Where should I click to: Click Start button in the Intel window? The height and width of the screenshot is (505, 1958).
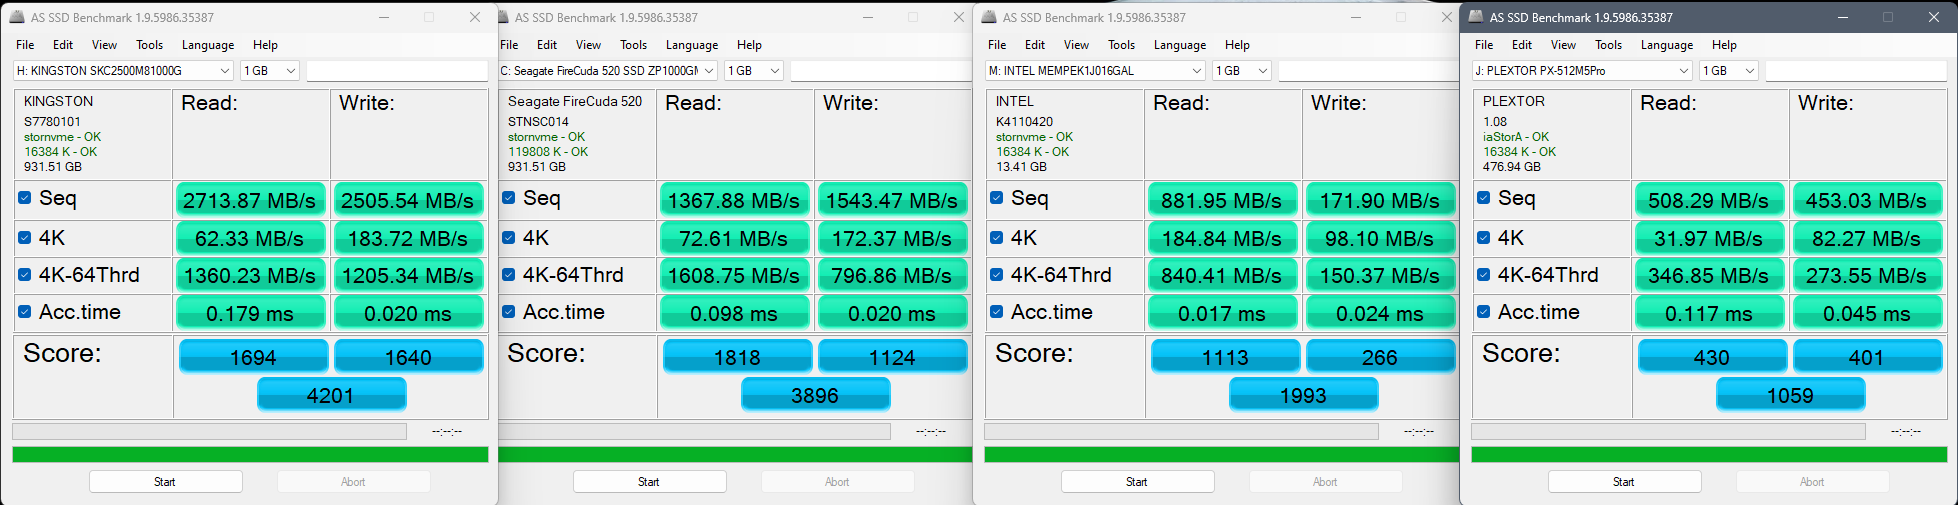click(x=1137, y=482)
